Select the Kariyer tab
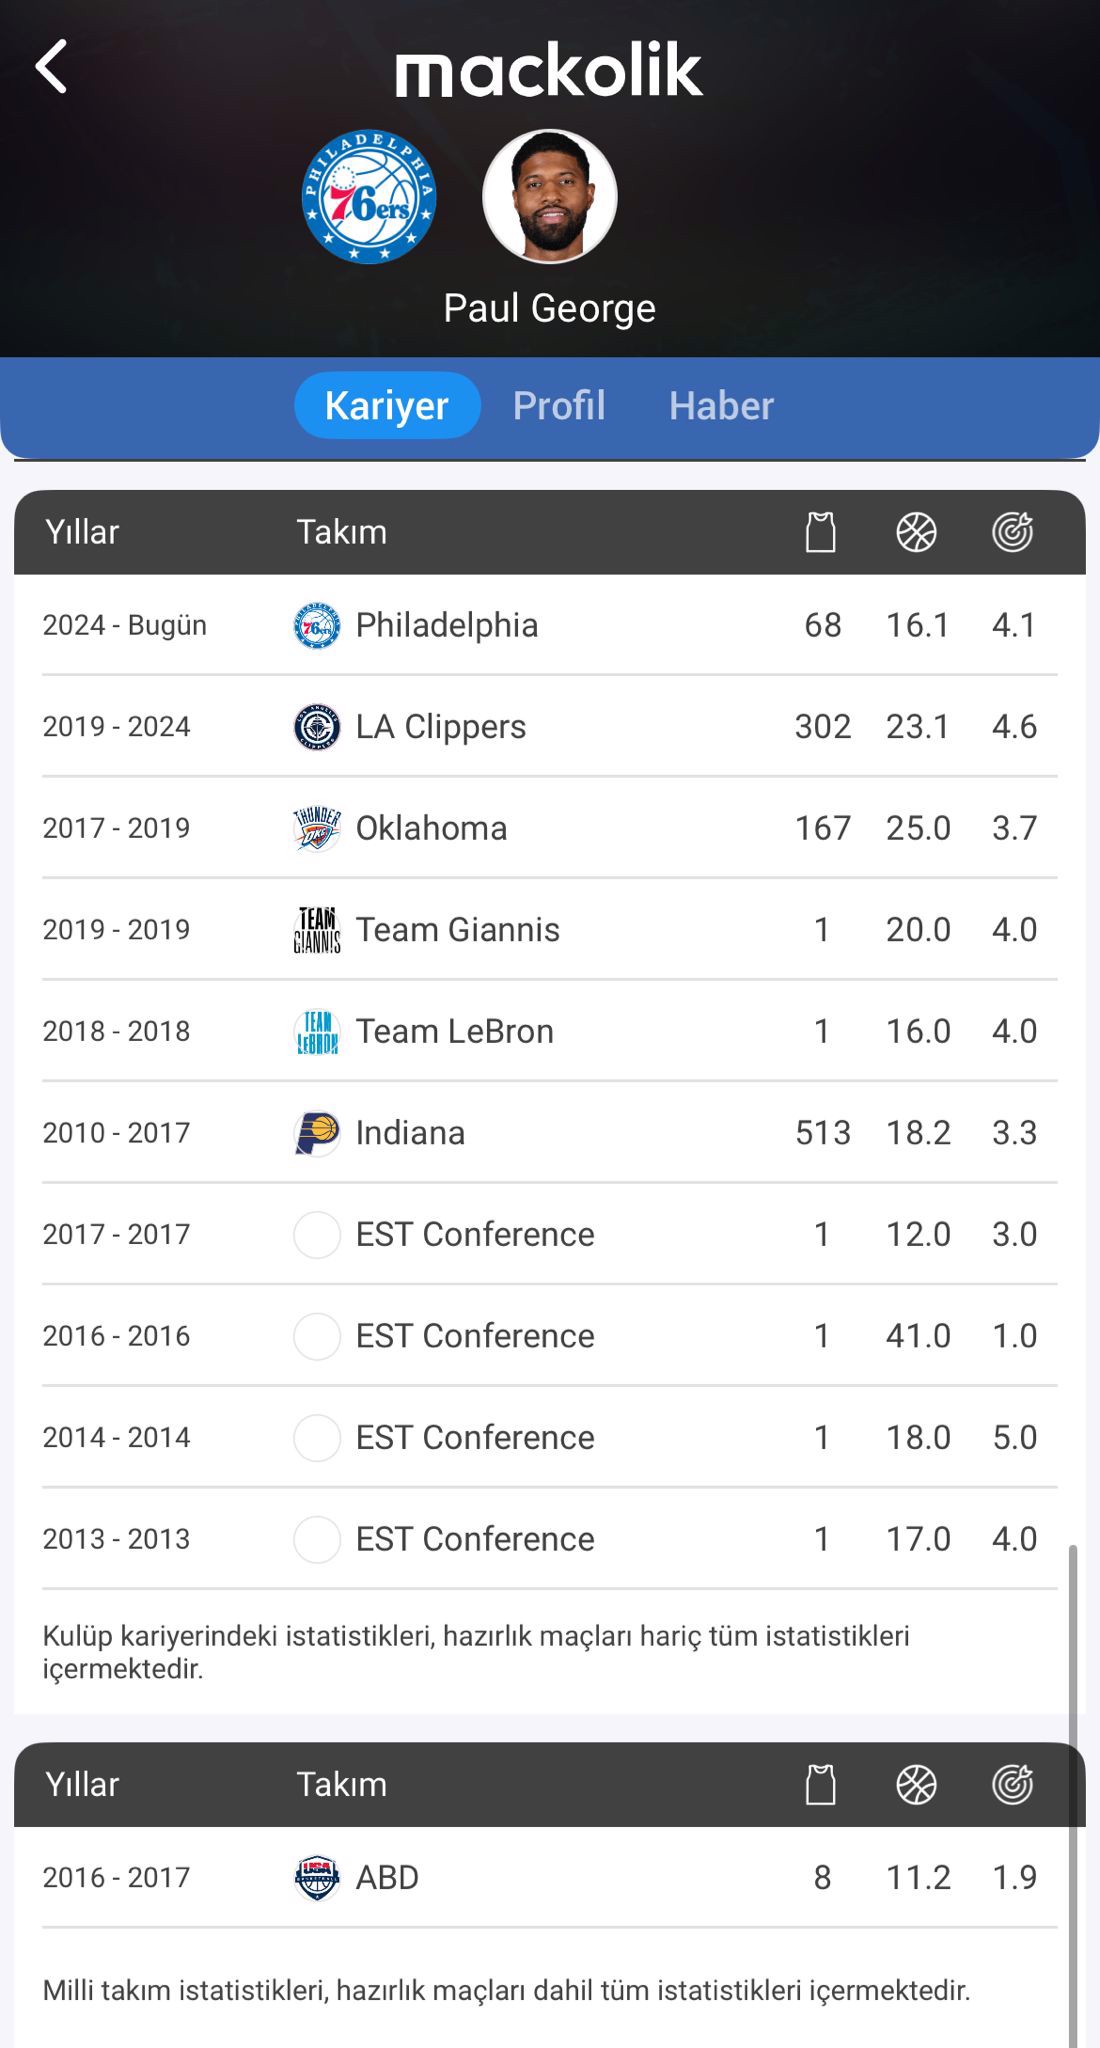 (387, 406)
